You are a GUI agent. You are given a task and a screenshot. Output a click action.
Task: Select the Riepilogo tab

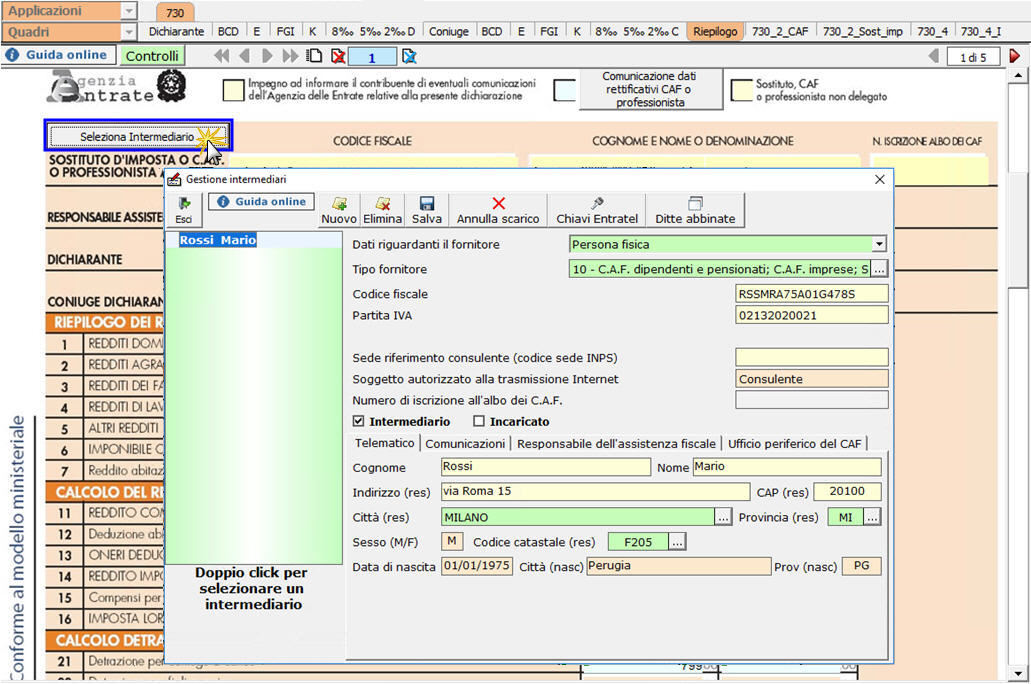tap(715, 31)
